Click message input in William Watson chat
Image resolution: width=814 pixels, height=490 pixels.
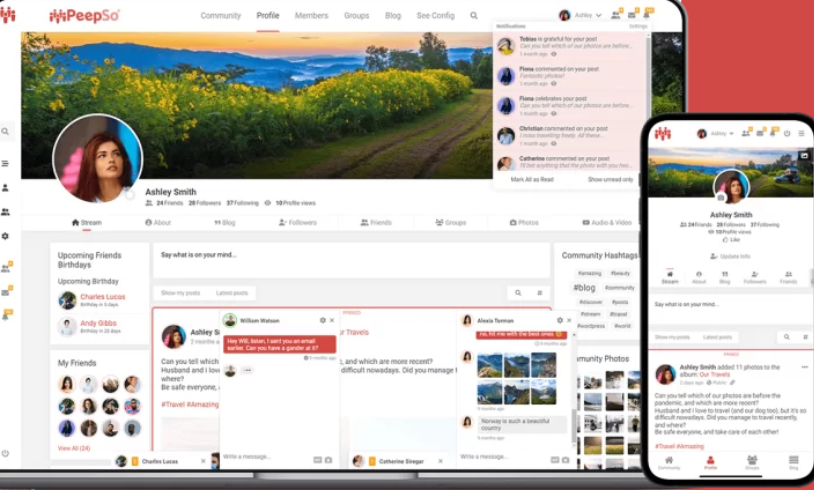pyautogui.click(x=266, y=457)
